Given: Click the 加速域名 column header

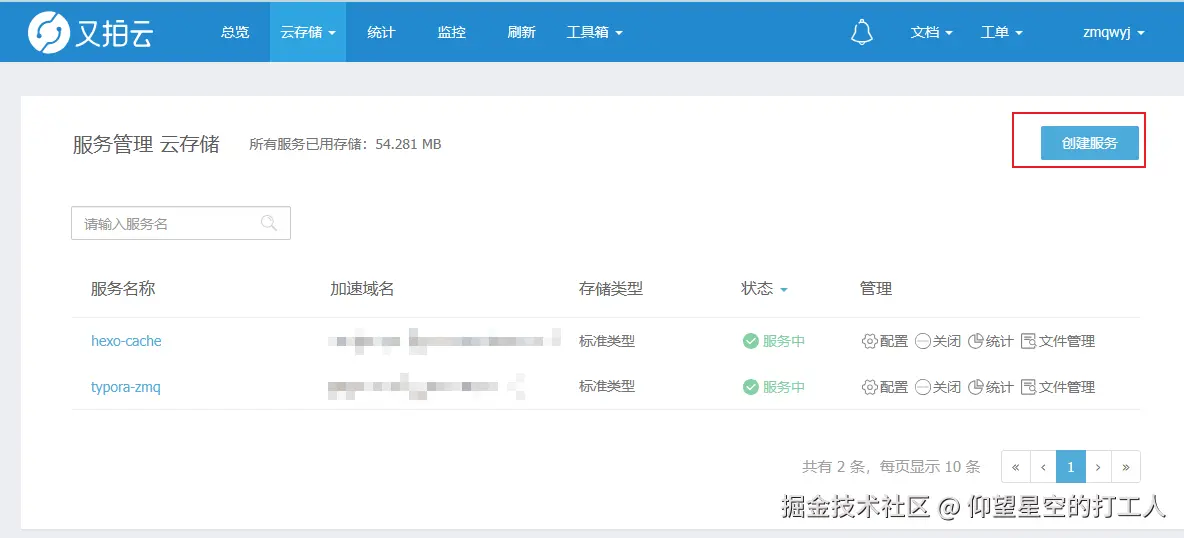Looking at the screenshot, I should pyautogui.click(x=362, y=289).
